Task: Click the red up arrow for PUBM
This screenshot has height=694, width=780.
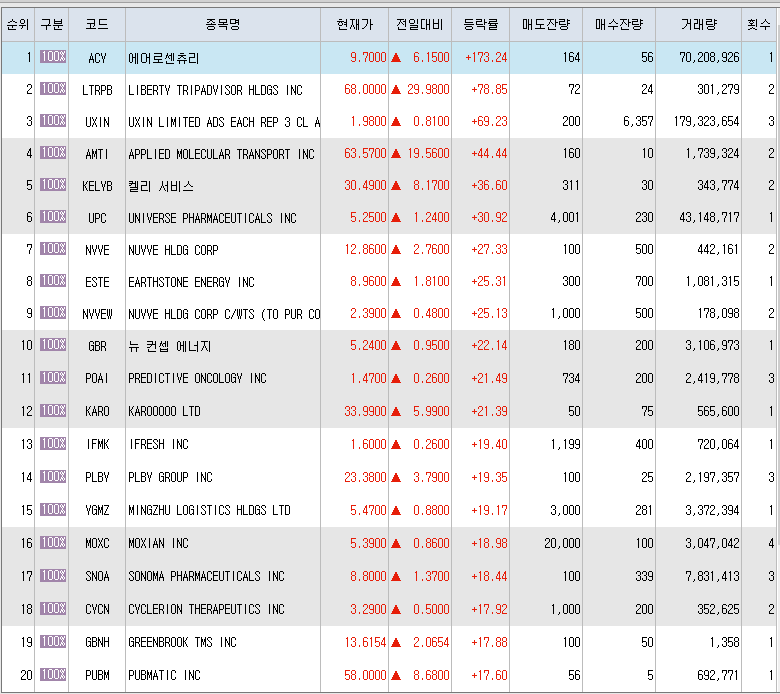Action: click(396, 675)
